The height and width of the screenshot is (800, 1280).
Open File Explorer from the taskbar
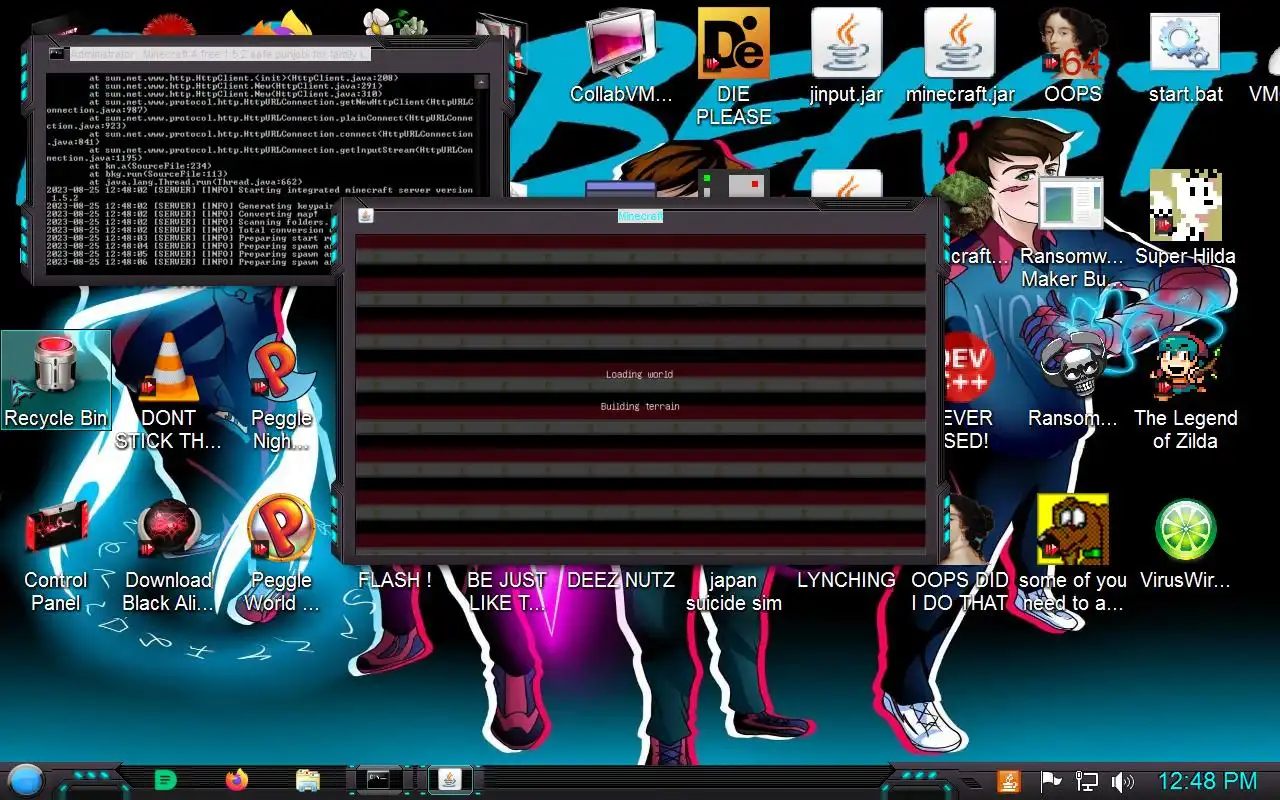[x=307, y=780]
